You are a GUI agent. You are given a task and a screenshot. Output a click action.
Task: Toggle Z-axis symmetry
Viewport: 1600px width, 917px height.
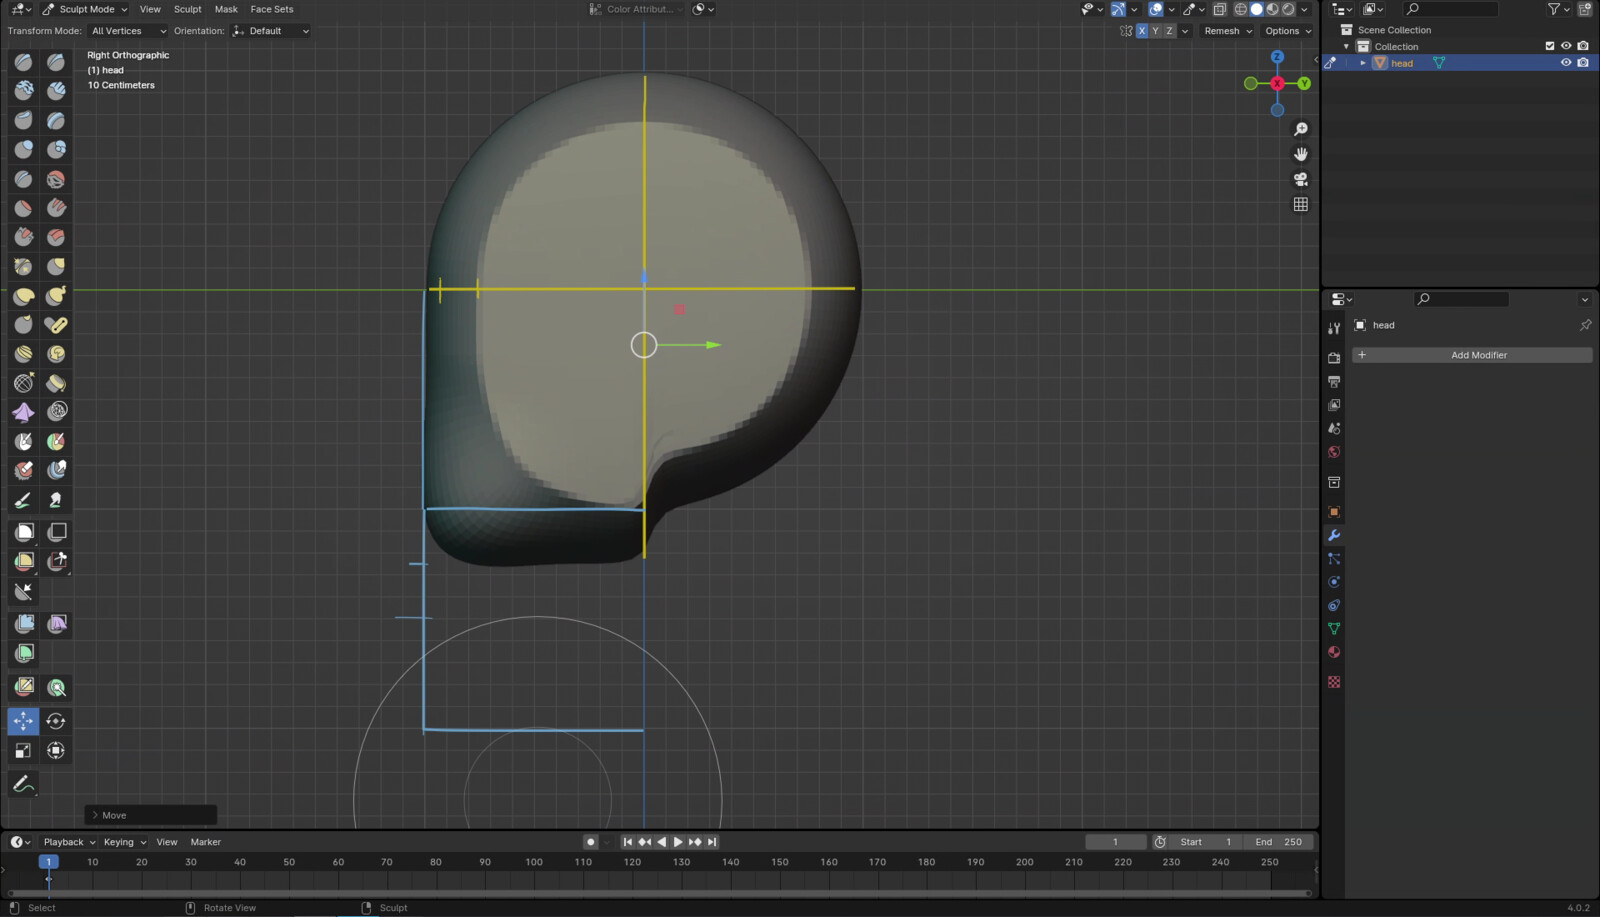[x=1170, y=31]
